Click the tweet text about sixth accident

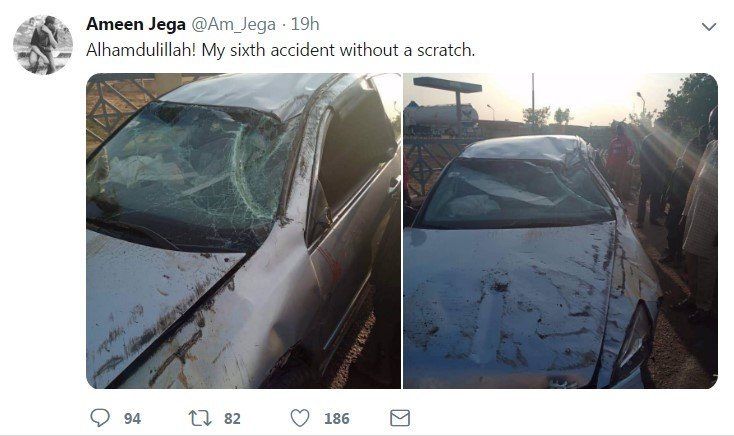point(280,50)
